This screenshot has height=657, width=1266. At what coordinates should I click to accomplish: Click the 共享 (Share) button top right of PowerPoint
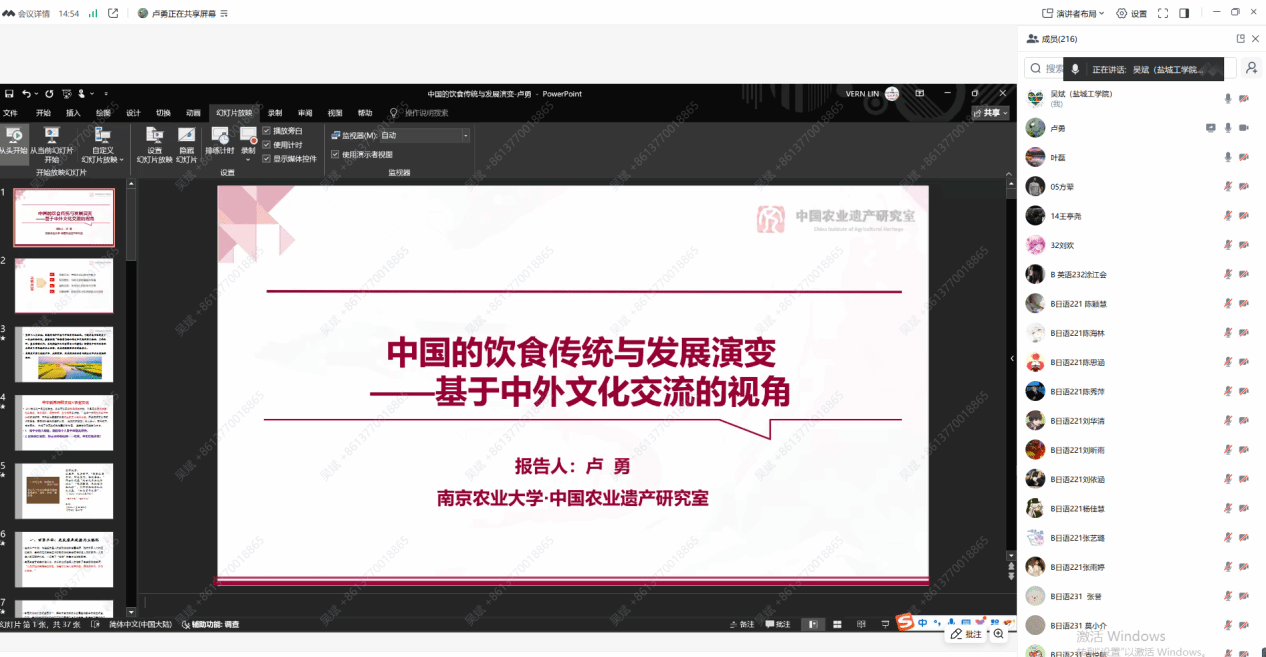[989, 112]
